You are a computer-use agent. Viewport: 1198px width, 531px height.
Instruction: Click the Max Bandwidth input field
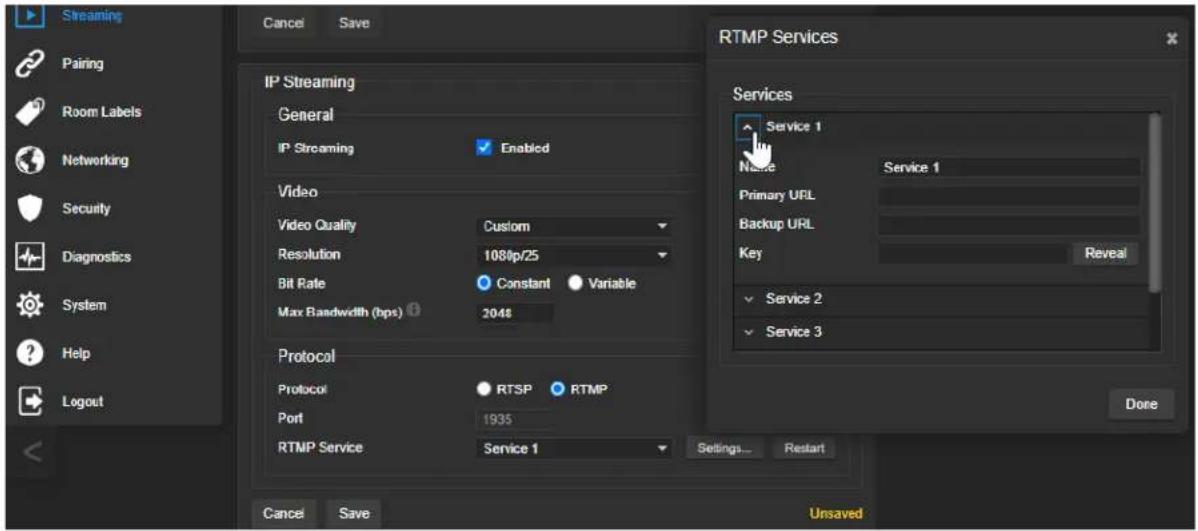click(x=515, y=313)
